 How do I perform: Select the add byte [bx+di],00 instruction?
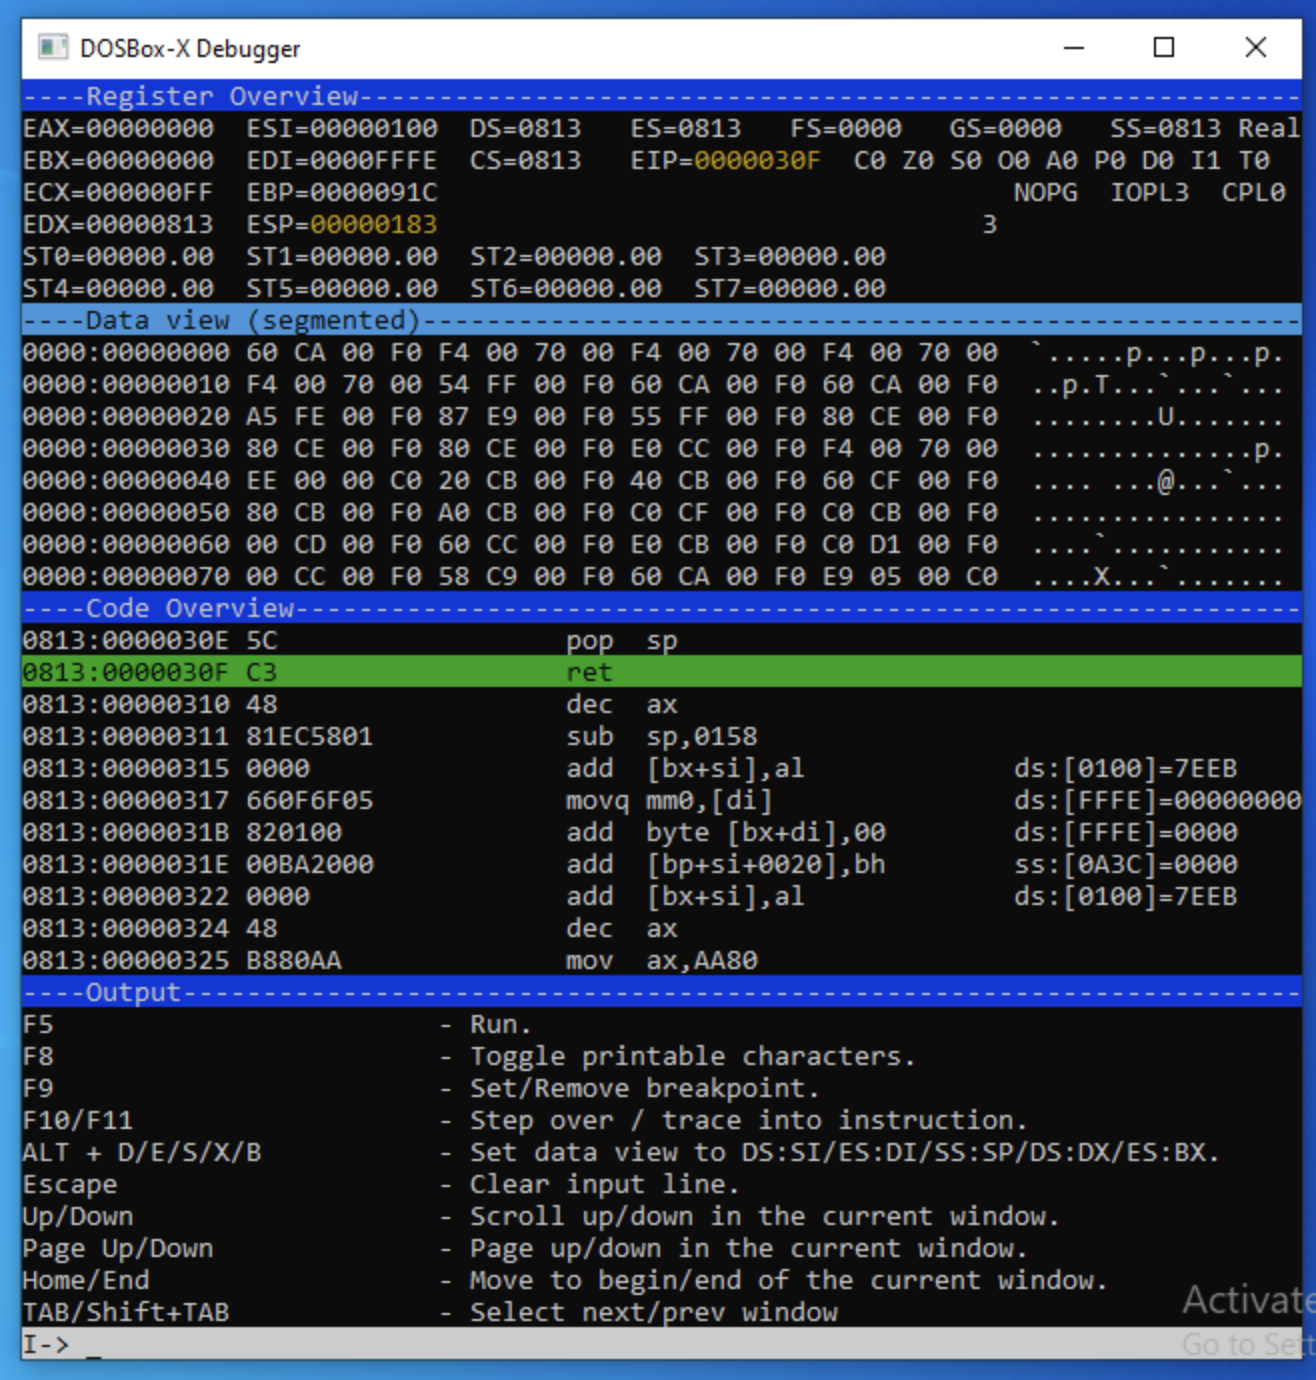[661, 832]
